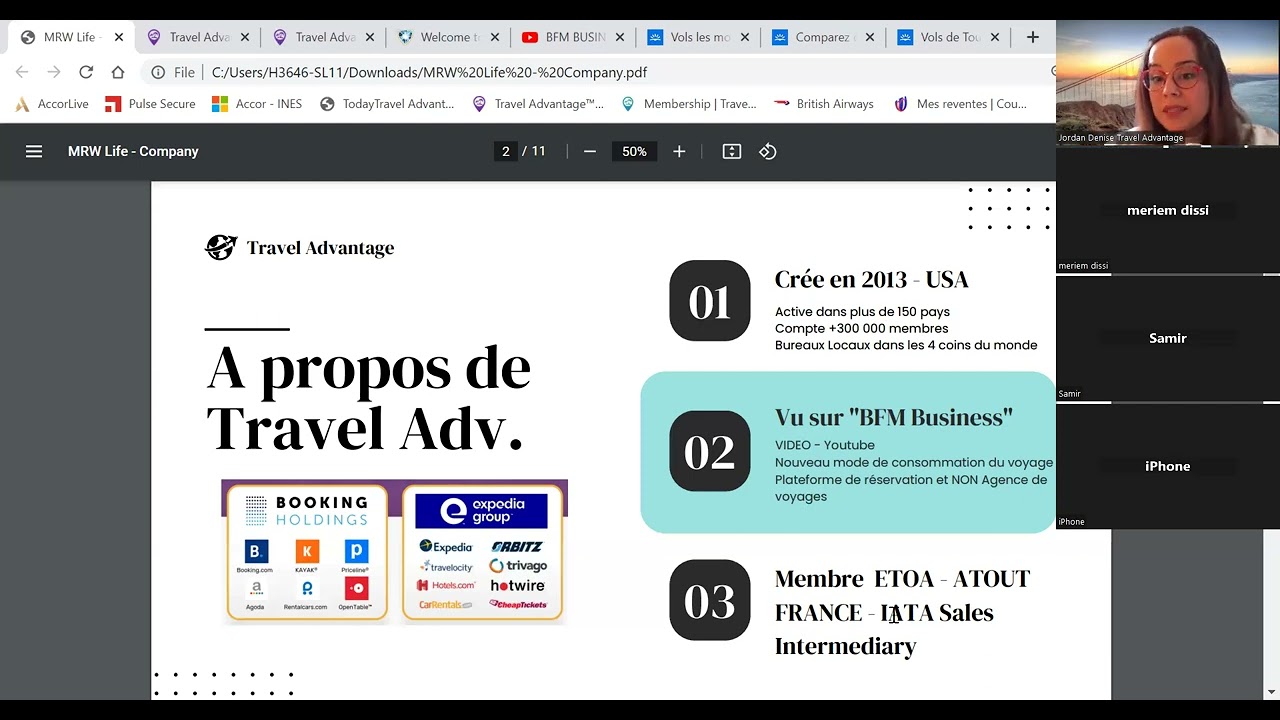This screenshot has height=720, width=1280.
Task: Click the MRW Life - Company document title
Action: [133, 151]
